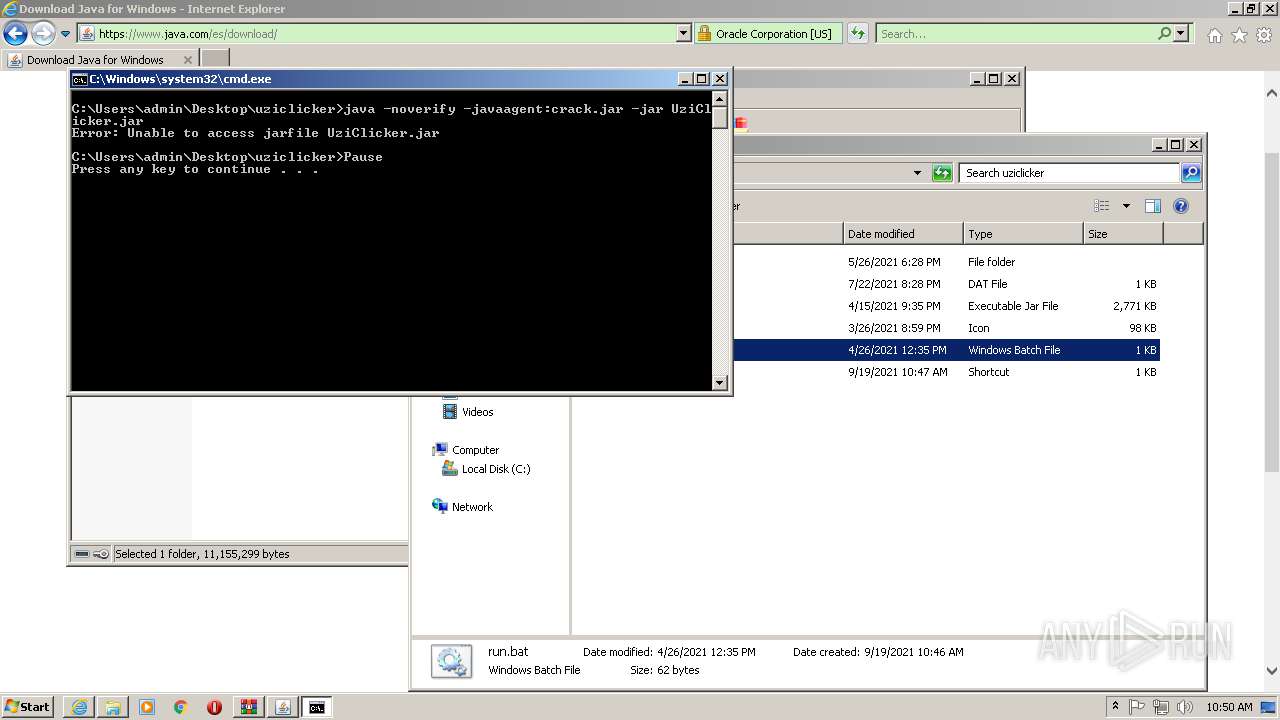Screen dimensions: 1280x720
Task: Click the IE page scrollbar down arrow
Action: click(x=1272, y=671)
